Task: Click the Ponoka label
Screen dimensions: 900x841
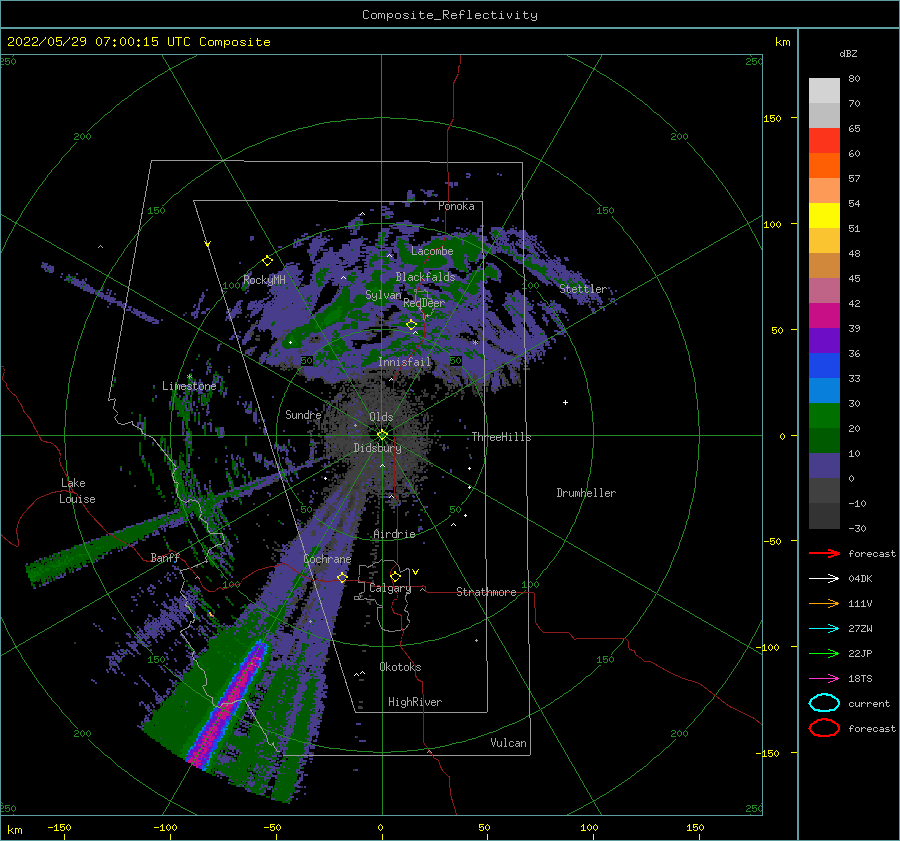Action: coord(456,206)
